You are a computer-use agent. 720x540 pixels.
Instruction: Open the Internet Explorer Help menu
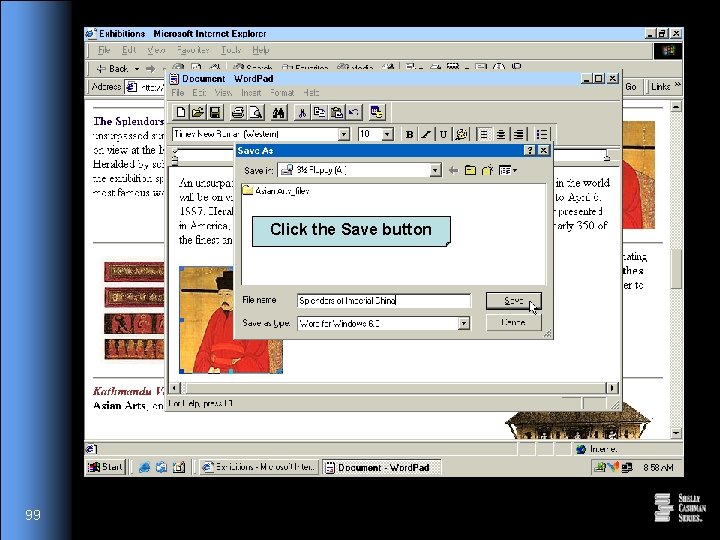click(260, 50)
